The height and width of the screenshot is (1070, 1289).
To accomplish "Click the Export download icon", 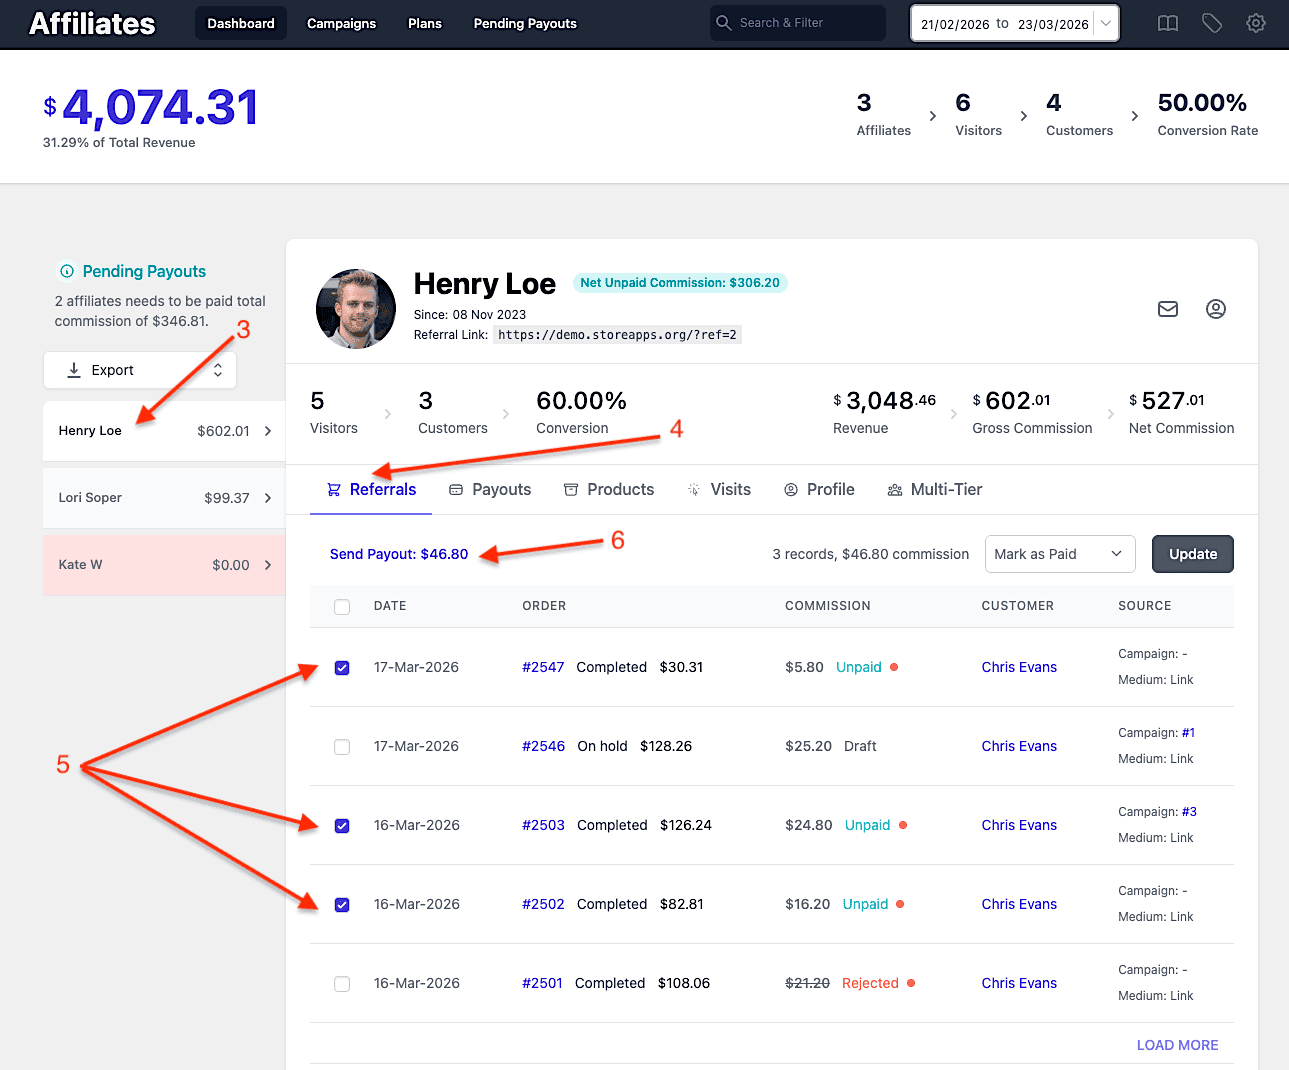I will pos(74,370).
